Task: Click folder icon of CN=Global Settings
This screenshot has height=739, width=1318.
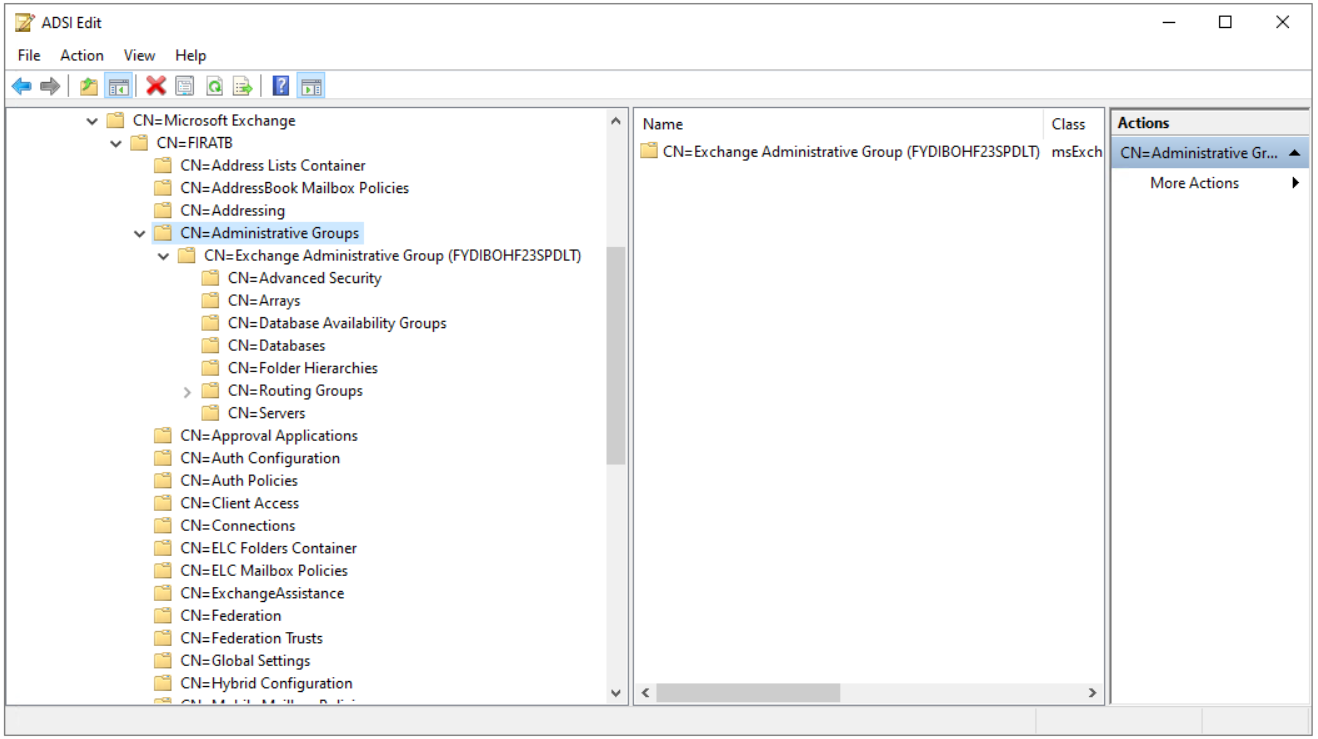Action: click(x=163, y=661)
